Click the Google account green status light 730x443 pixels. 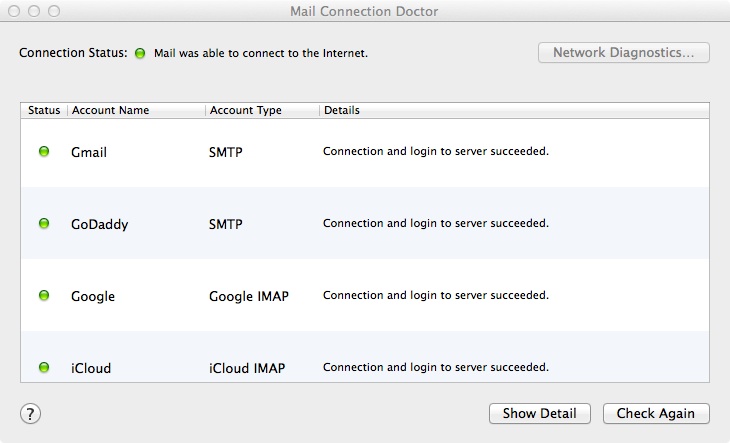(x=44, y=296)
